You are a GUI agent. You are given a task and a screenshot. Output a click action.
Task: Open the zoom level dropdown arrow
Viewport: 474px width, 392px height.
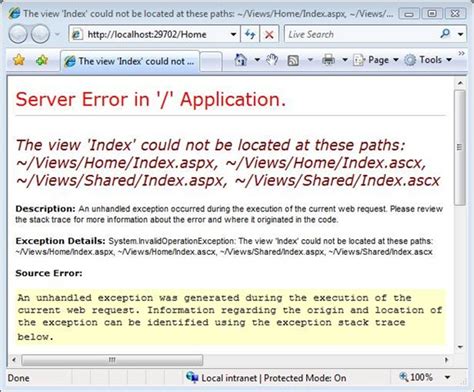tap(447, 377)
